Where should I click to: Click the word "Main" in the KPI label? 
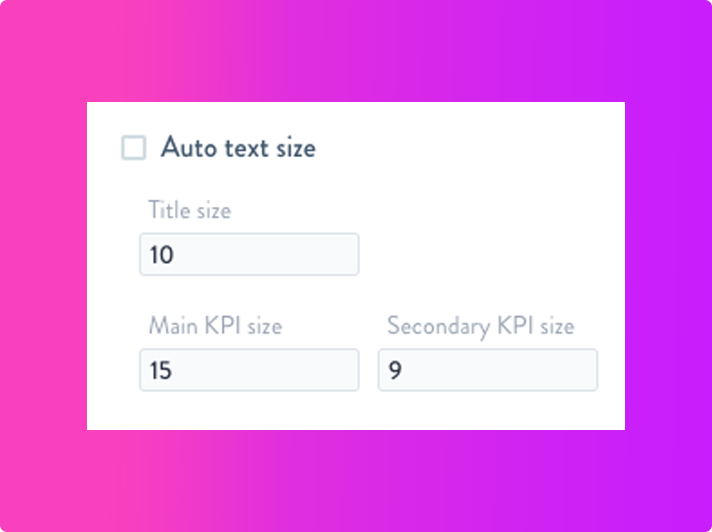tap(171, 326)
